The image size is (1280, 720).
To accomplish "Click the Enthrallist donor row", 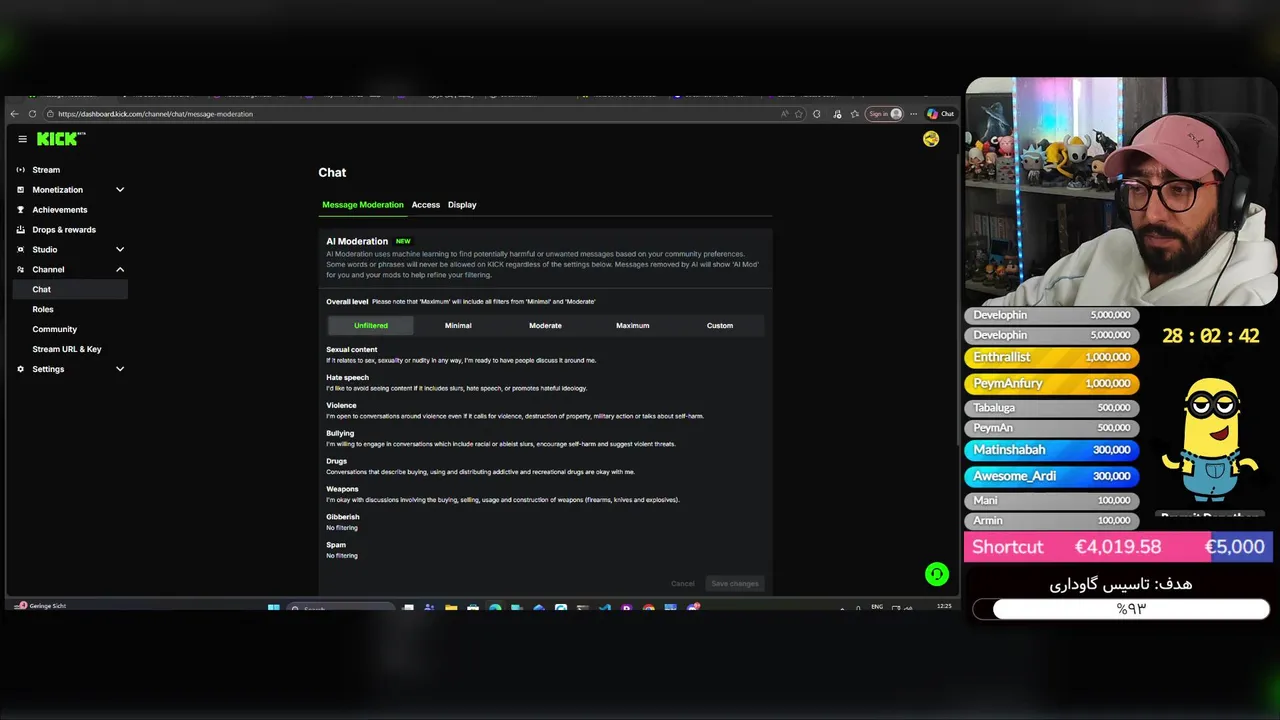I will [1052, 357].
